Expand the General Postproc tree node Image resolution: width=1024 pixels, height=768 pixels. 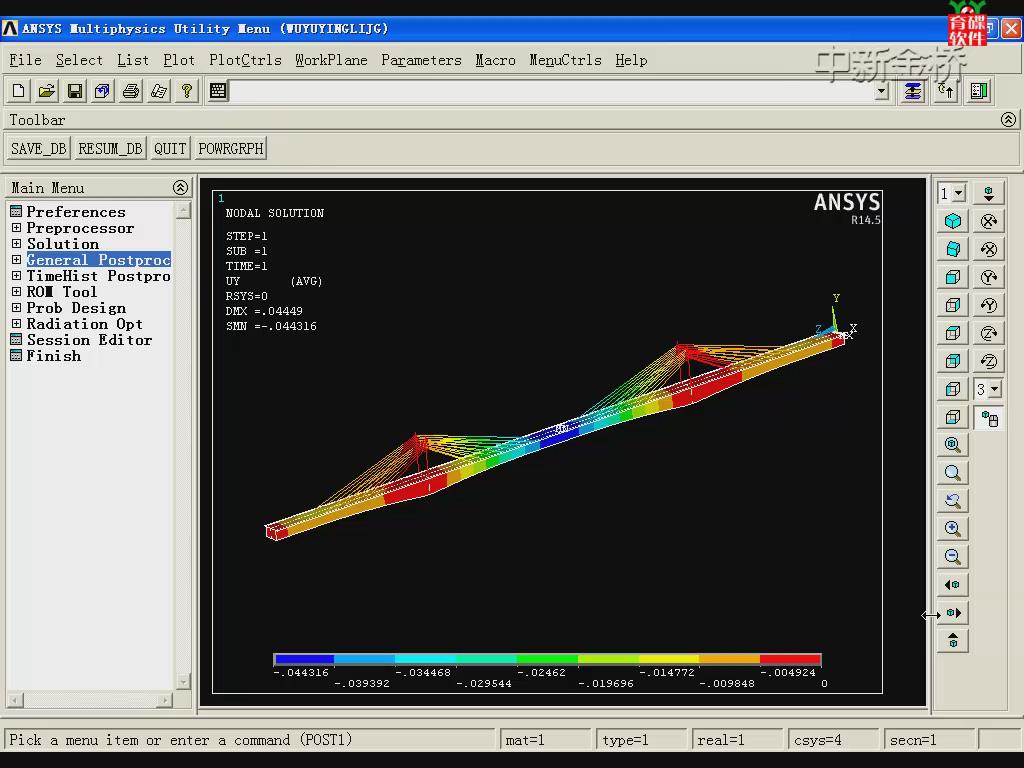(16, 260)
